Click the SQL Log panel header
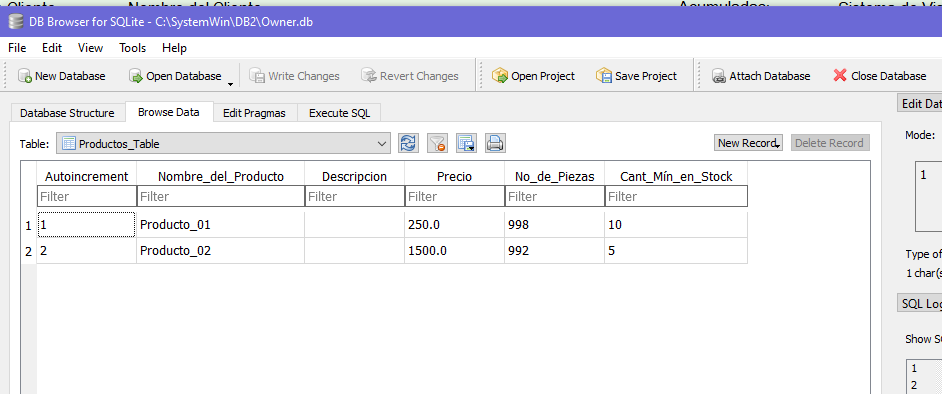This screenshot has height=394, width=942. pos(919,304)
